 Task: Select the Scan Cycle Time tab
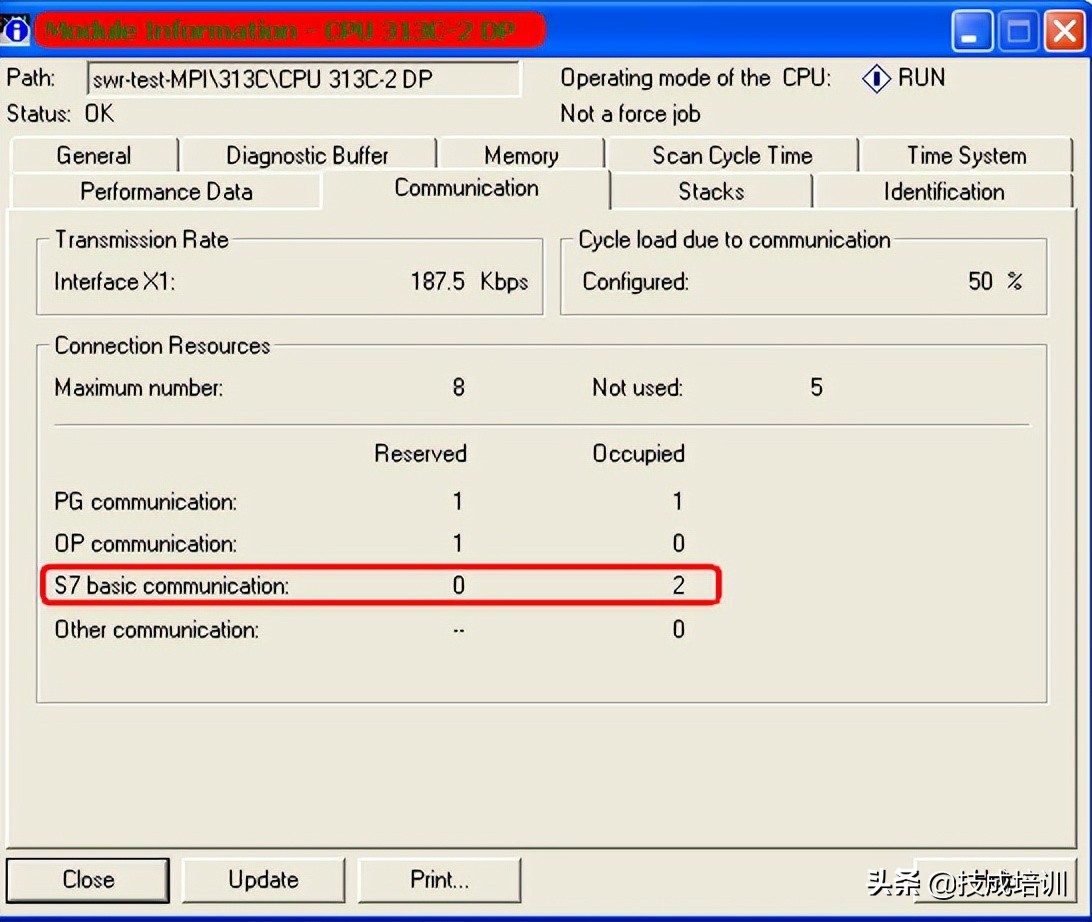click(732, 155)
